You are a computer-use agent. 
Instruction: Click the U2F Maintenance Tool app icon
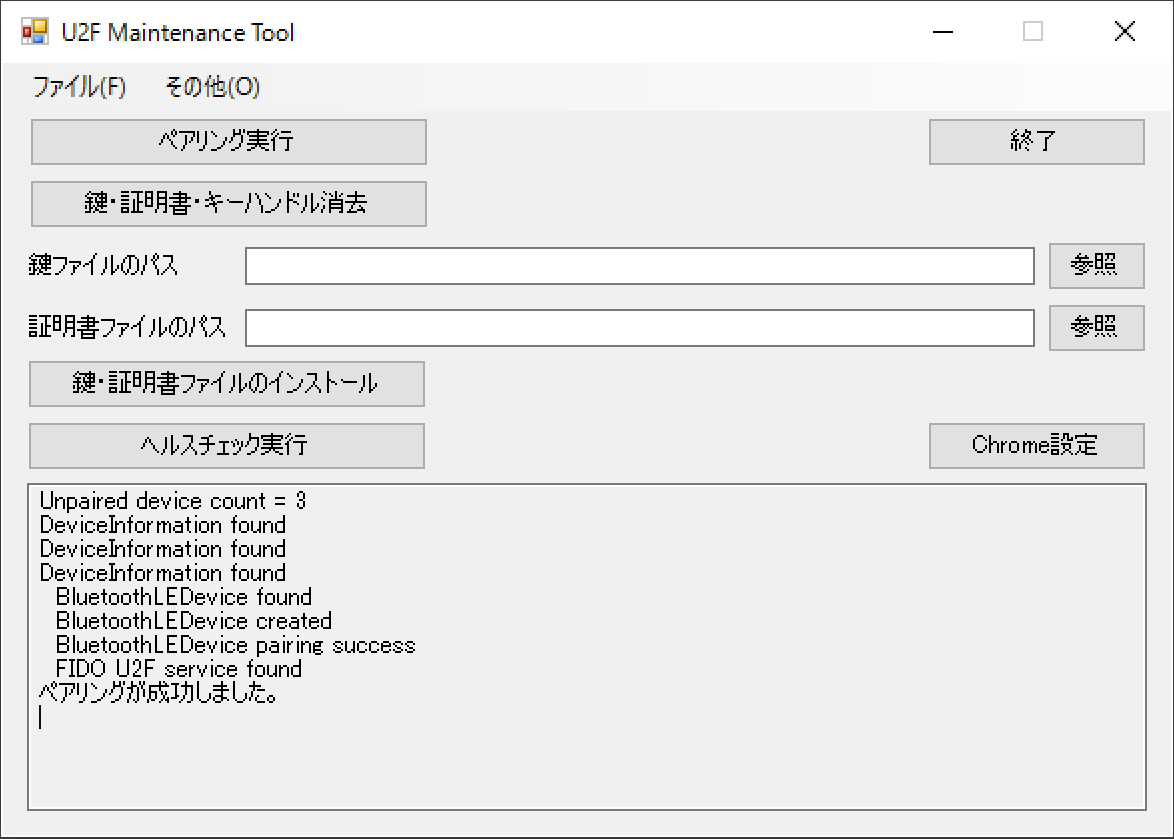[34, 32]
